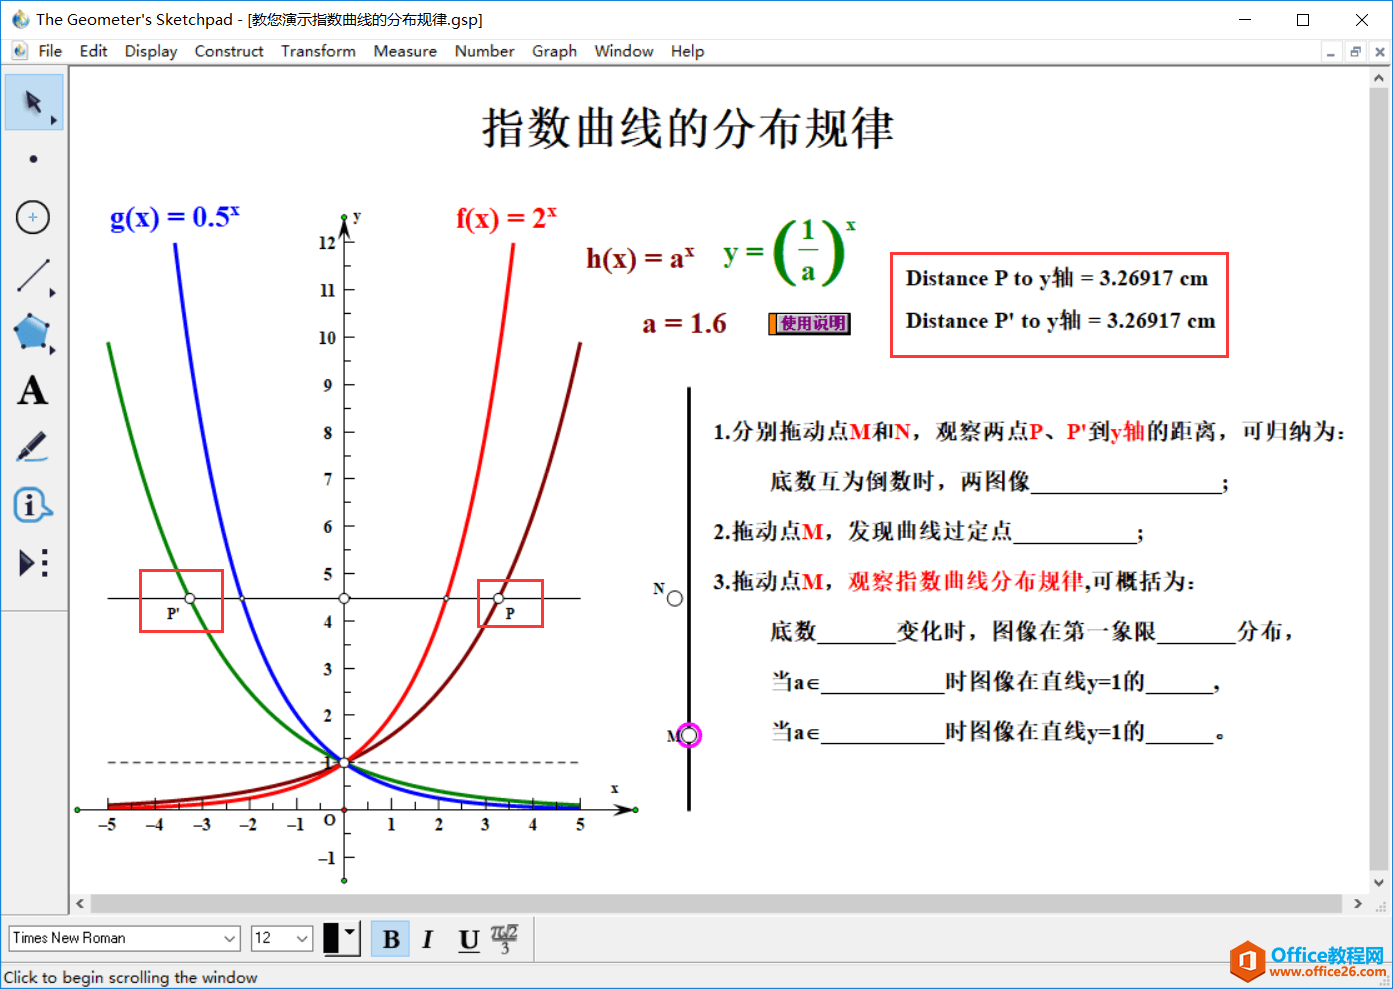Toggle underline text formatting

tap(468, 939)
